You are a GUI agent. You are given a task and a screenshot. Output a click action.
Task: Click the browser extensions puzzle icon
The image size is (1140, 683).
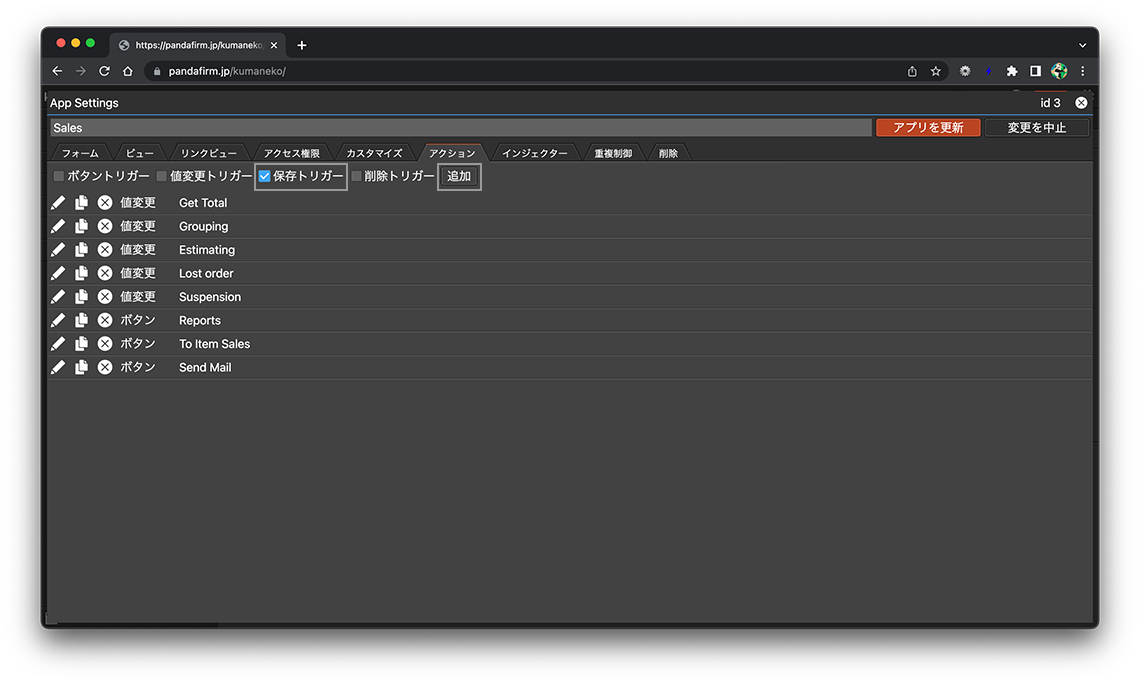coord(1012,71)
